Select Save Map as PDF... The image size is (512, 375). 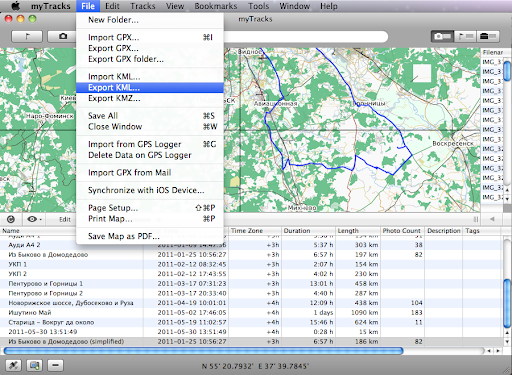(150, 236)
